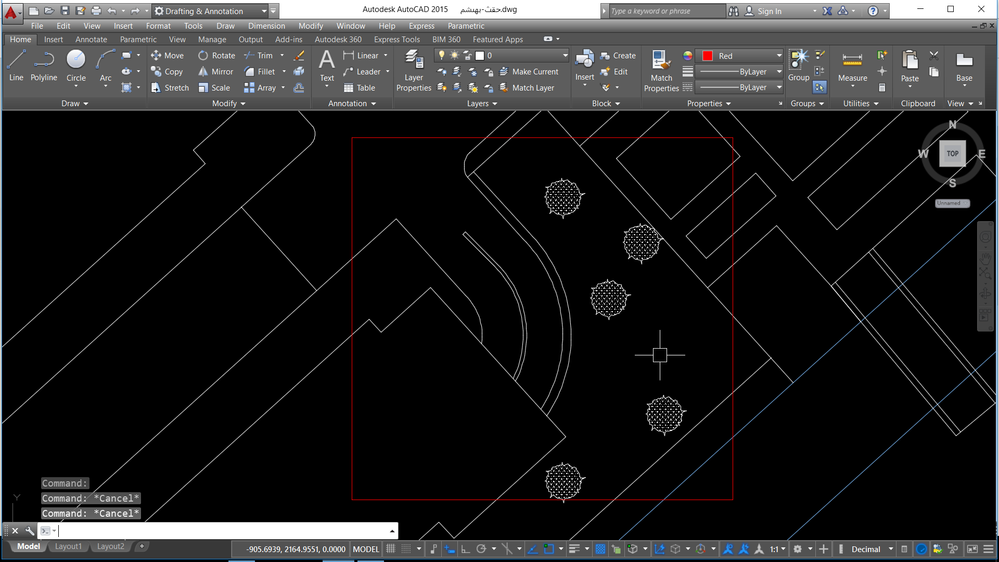The image size is (999, 562).
Task: Toggle MODEL space button
Action: click(x=366, y=549)
